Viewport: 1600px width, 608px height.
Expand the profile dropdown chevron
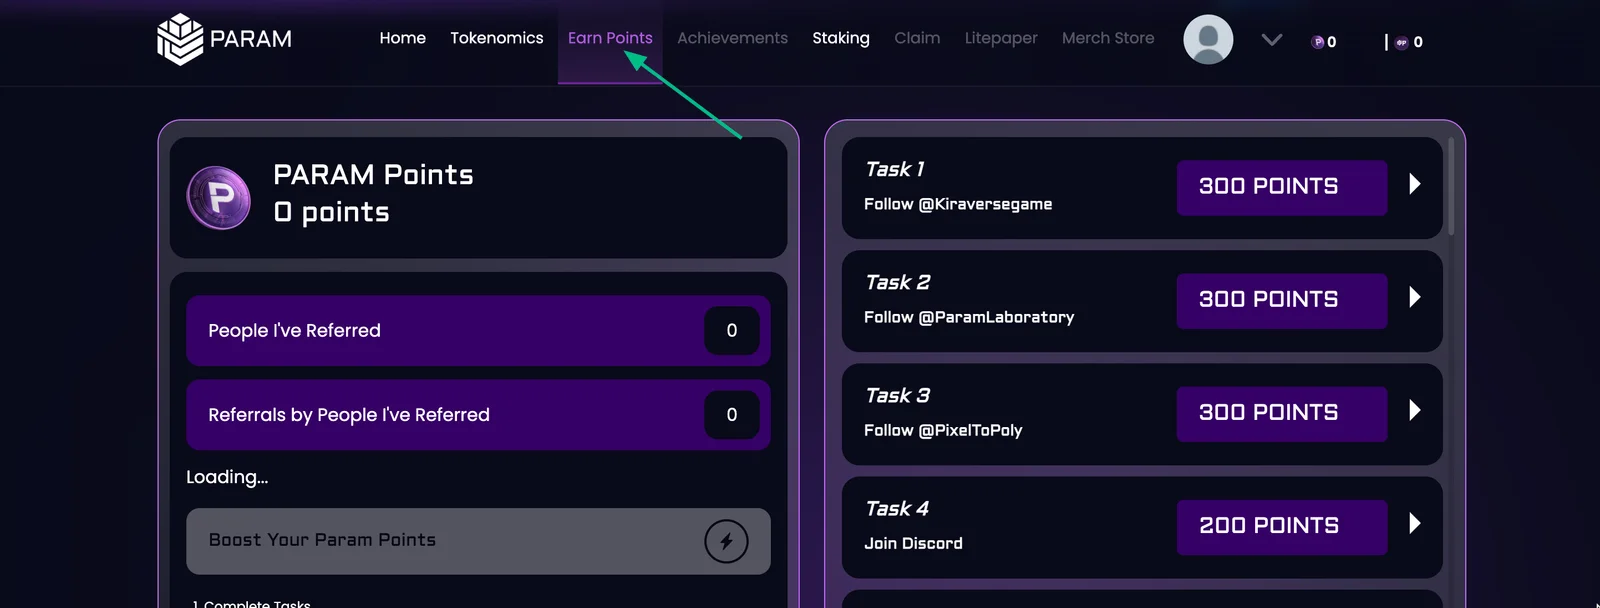point(1272,40)
